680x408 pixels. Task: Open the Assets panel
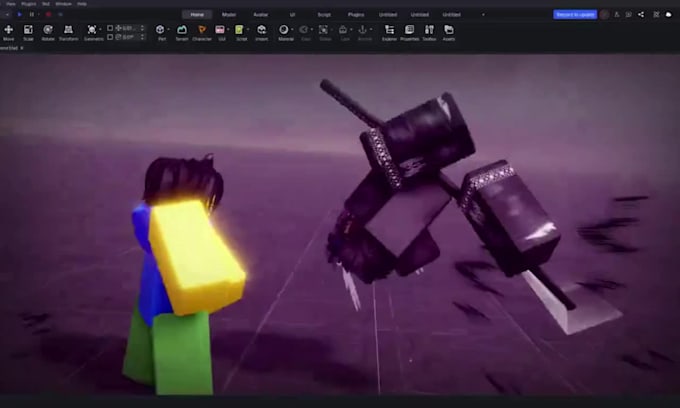449,32
